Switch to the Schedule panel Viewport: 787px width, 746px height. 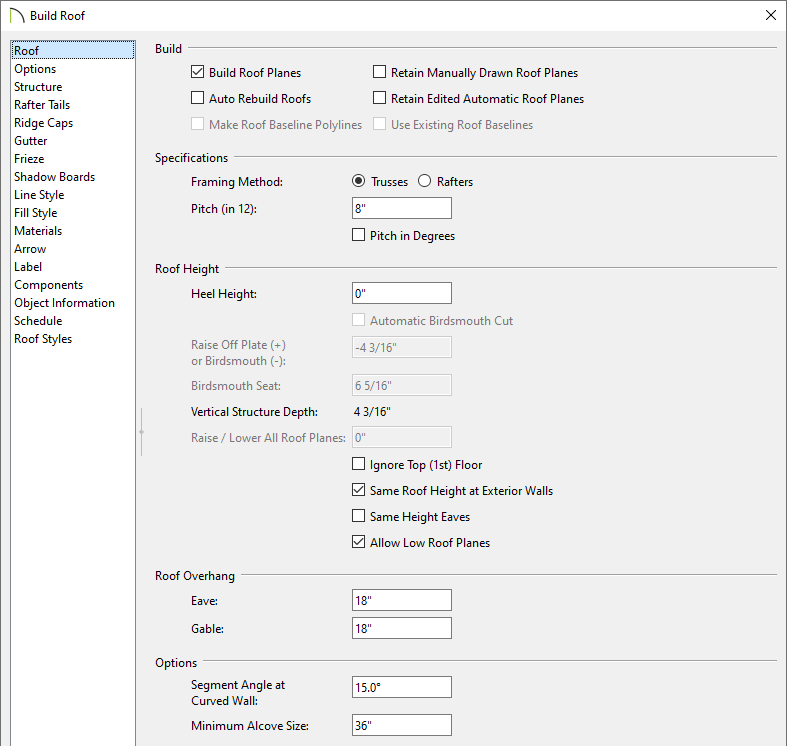coord(38,321)
